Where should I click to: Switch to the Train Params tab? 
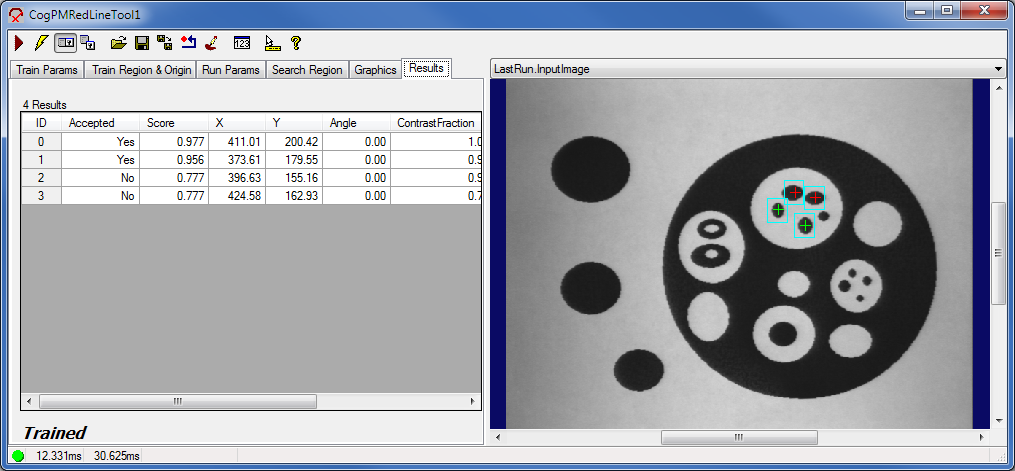click(46, 70)
